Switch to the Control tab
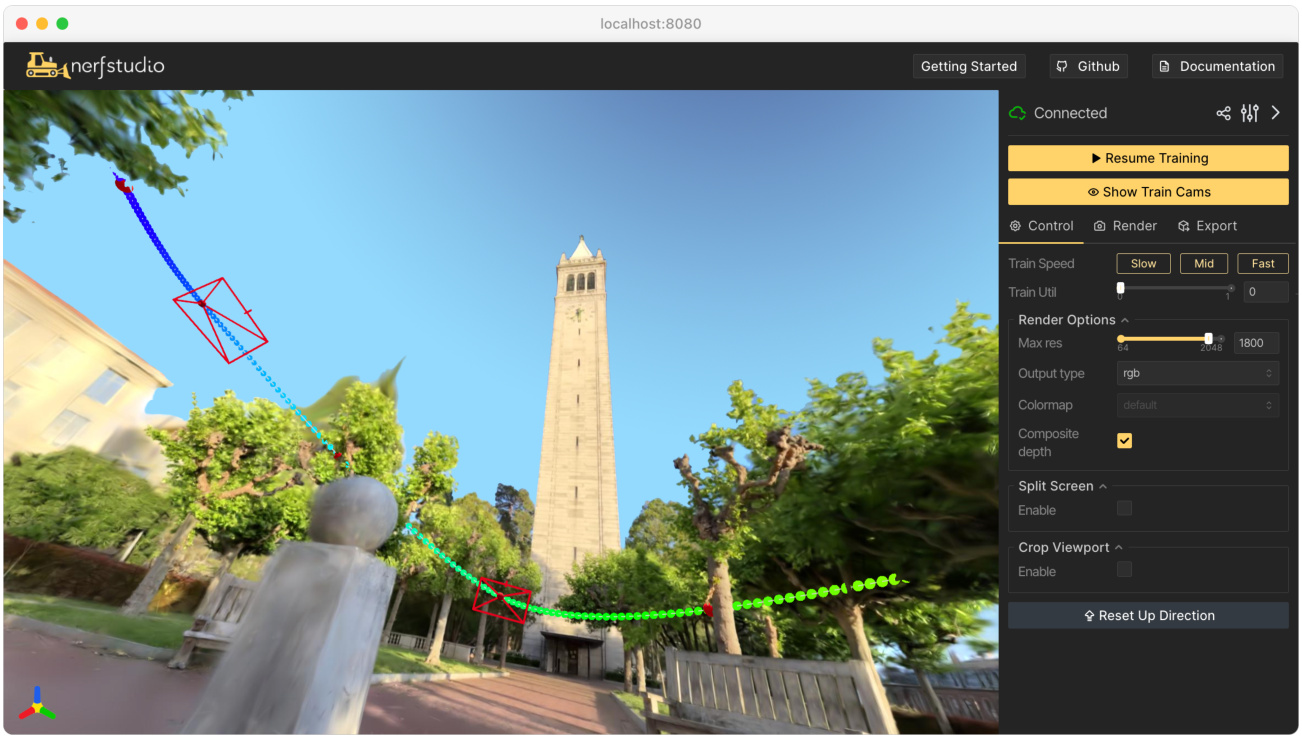This screenshot has width=1302, height=738. click(x=1041, y=226)
